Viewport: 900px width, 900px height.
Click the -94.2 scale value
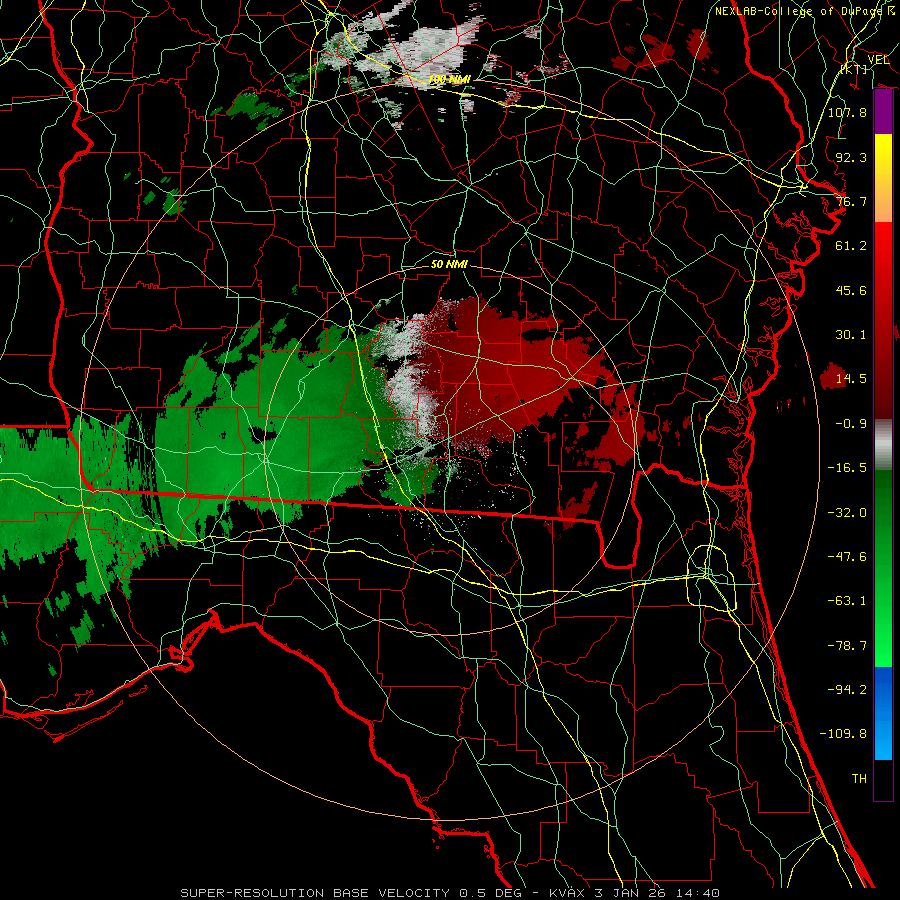(847, 690)
